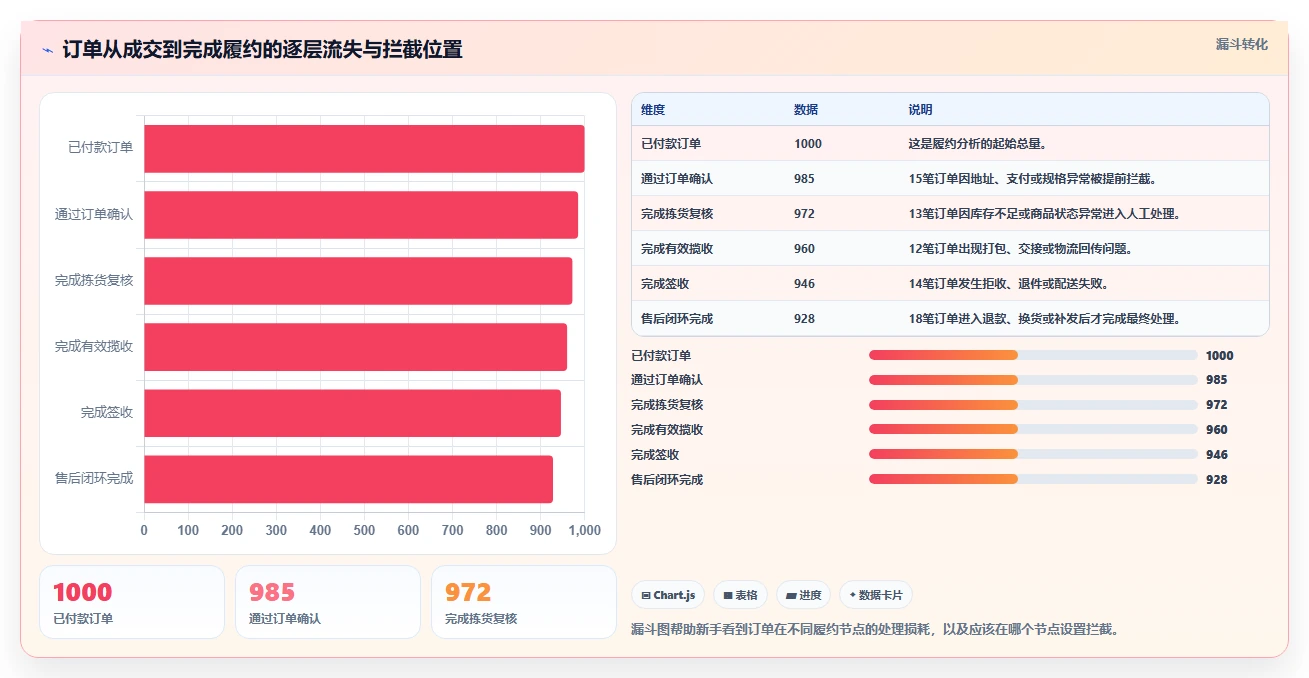Click description 这是履约分析的起始总量
The image size is (1309, 678).
point(977,144)
